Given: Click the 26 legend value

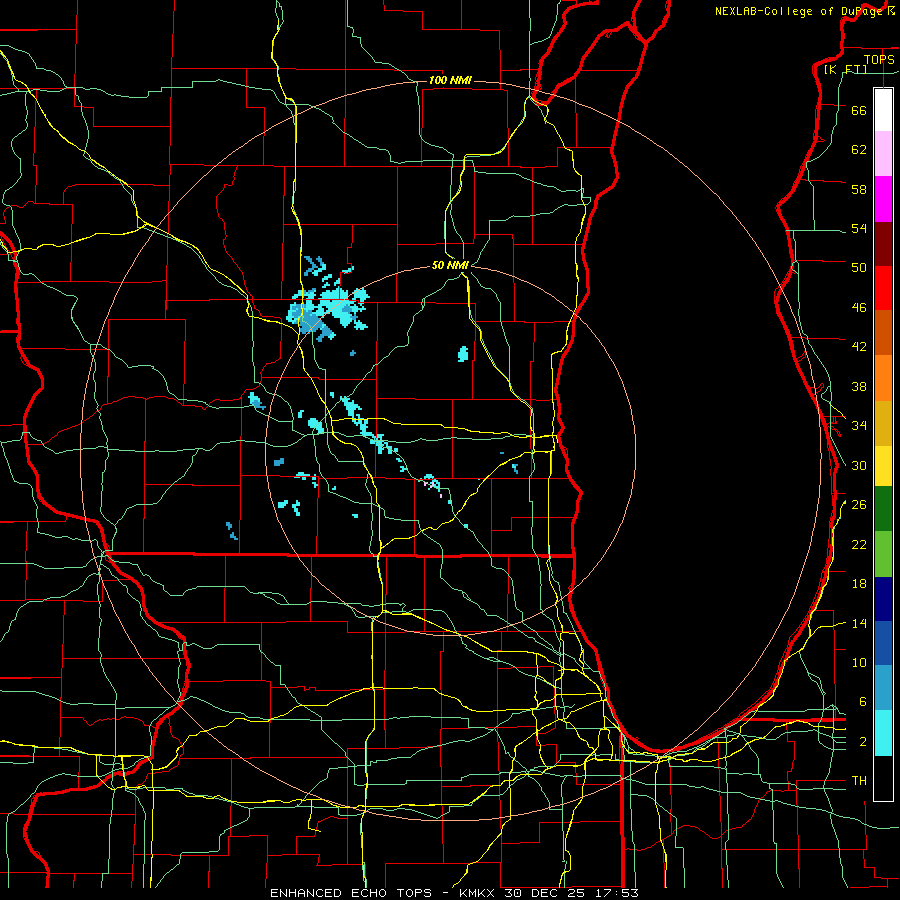Looking at the screenshot, I should pyautogui.click(x=859, y=505).
